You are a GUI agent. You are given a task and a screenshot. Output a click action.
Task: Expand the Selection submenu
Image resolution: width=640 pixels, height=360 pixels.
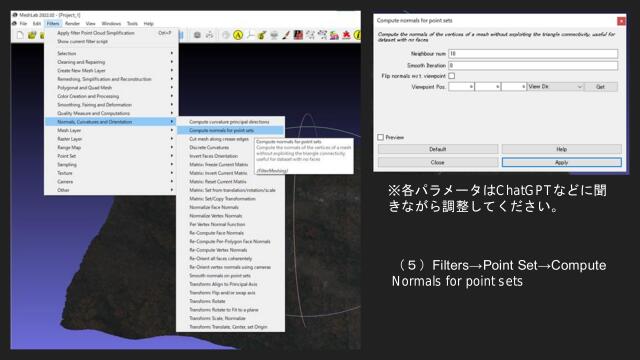(111, 53)
